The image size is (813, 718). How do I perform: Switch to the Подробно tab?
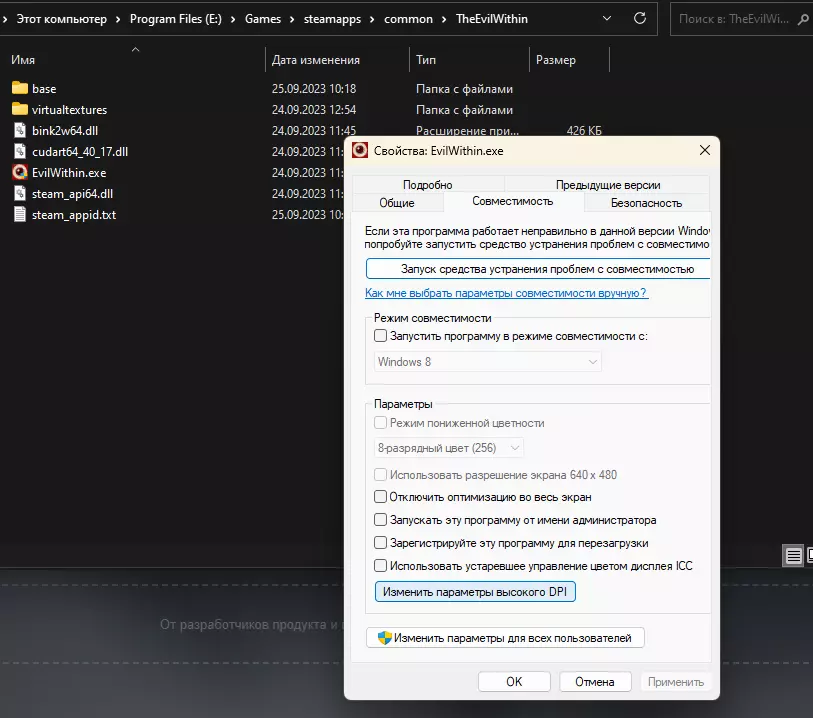tap(428, 185)
